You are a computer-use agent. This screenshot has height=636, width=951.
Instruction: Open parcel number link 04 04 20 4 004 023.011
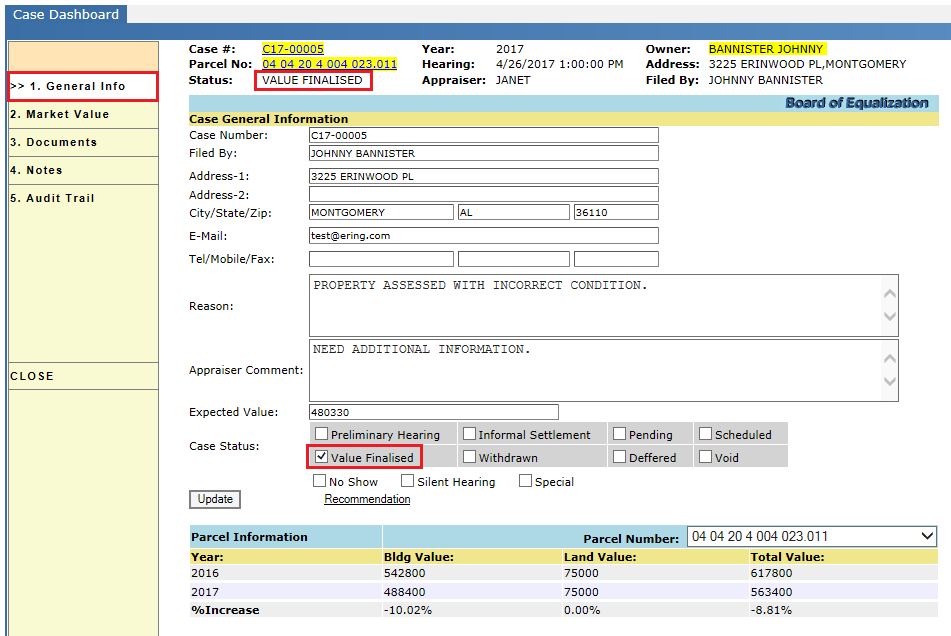(x=329, y=64)
